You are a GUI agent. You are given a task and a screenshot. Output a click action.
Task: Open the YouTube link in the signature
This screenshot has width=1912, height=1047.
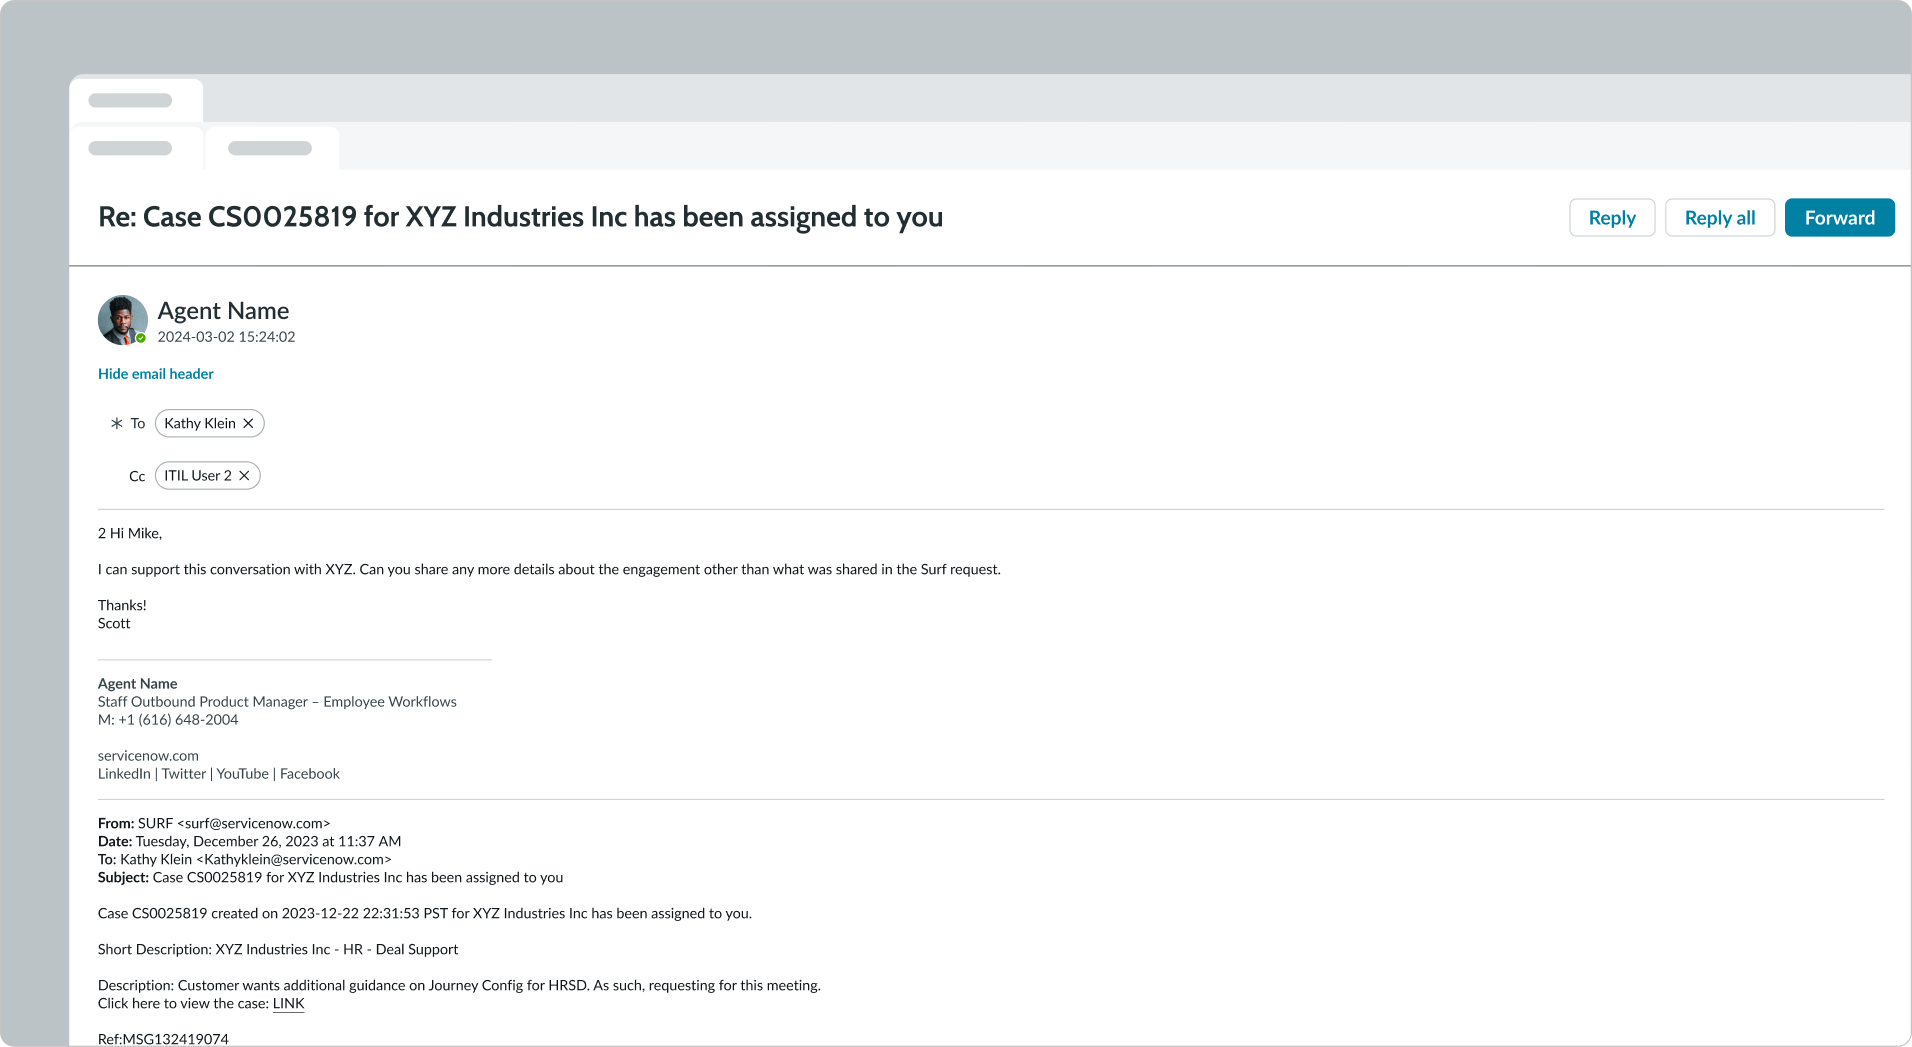pyautogui.click(x=242, y=773)
